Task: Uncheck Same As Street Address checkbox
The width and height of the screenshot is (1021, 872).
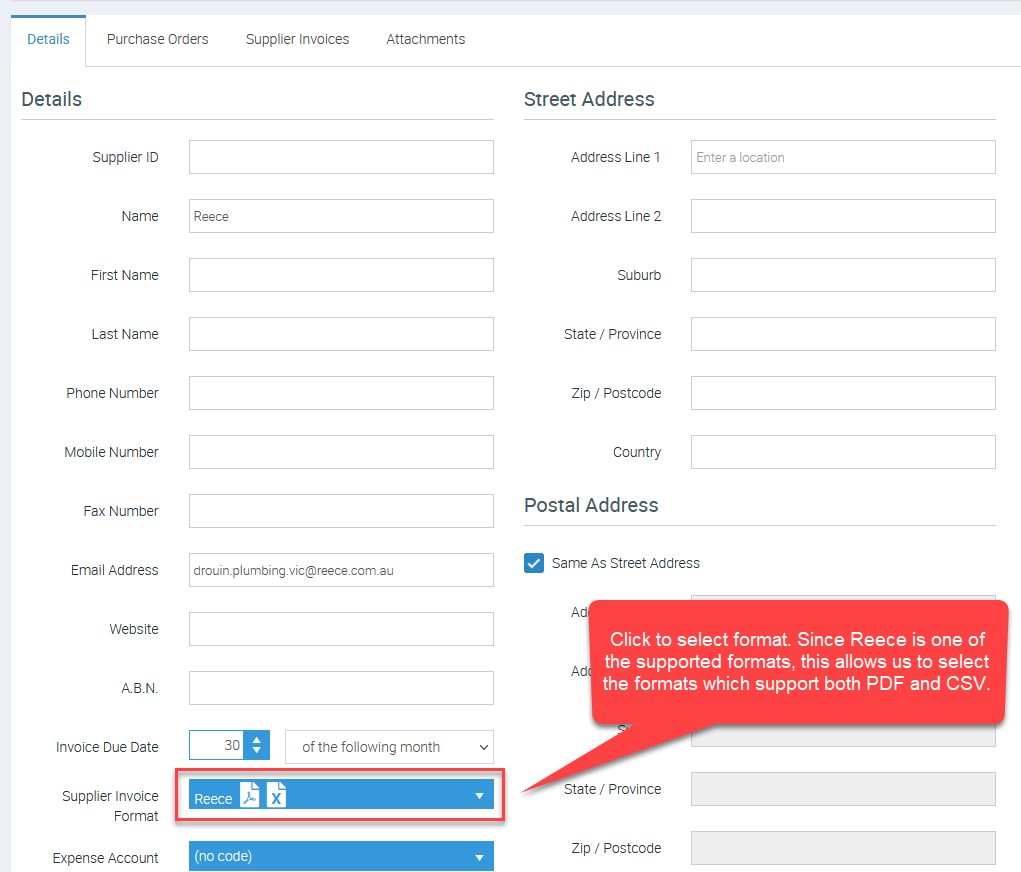Action: click(x=534, y=563)
